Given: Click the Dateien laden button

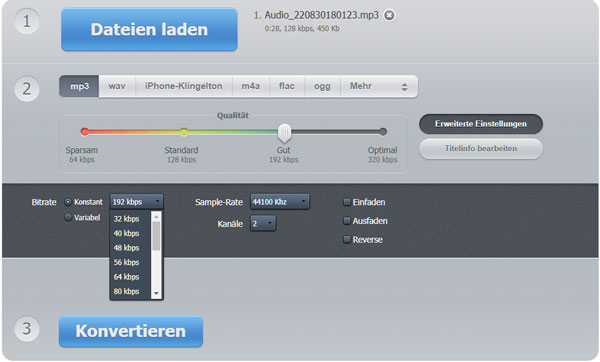Looking at the screenshot, I should (149, 29).
